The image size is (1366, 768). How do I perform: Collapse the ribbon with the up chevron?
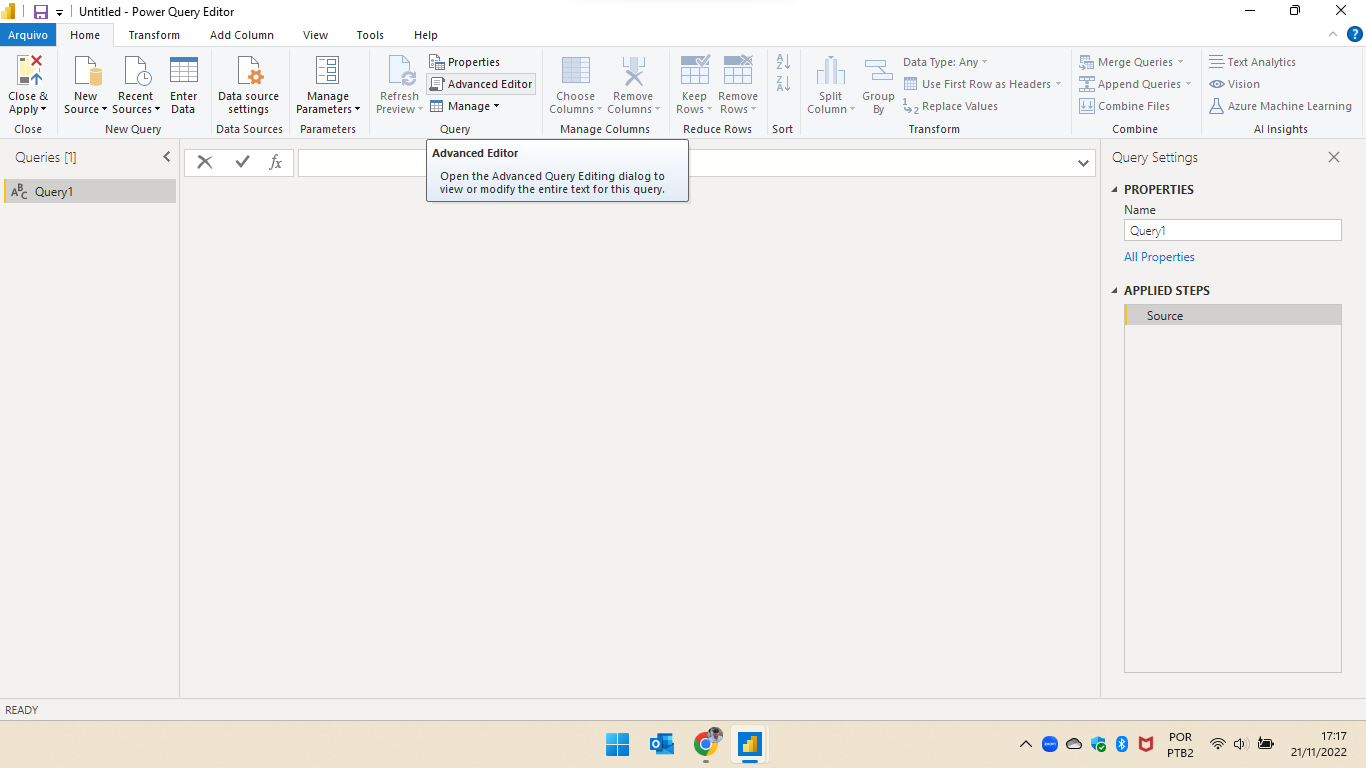point(1332,35)
